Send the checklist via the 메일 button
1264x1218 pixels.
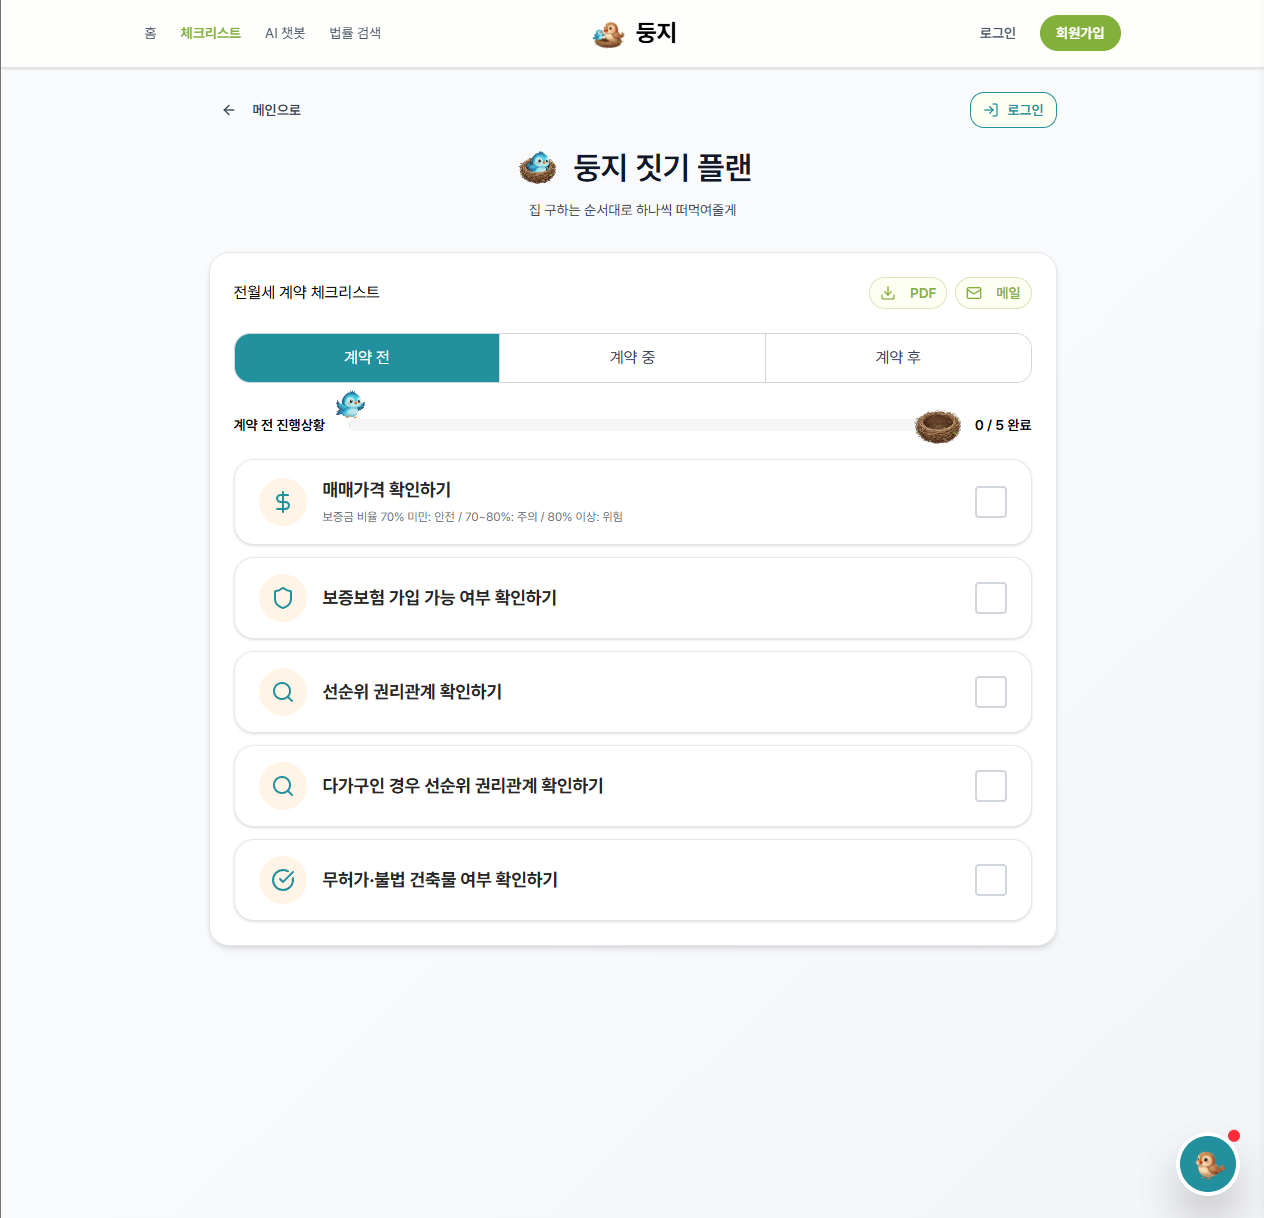[993, 293]
